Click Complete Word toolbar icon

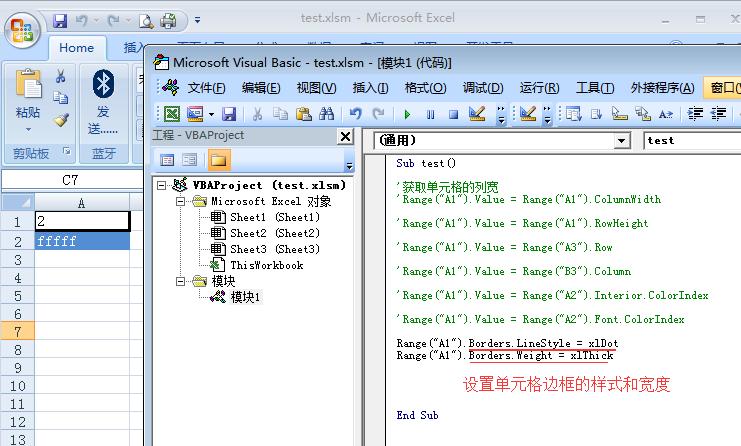coord(666,114)
